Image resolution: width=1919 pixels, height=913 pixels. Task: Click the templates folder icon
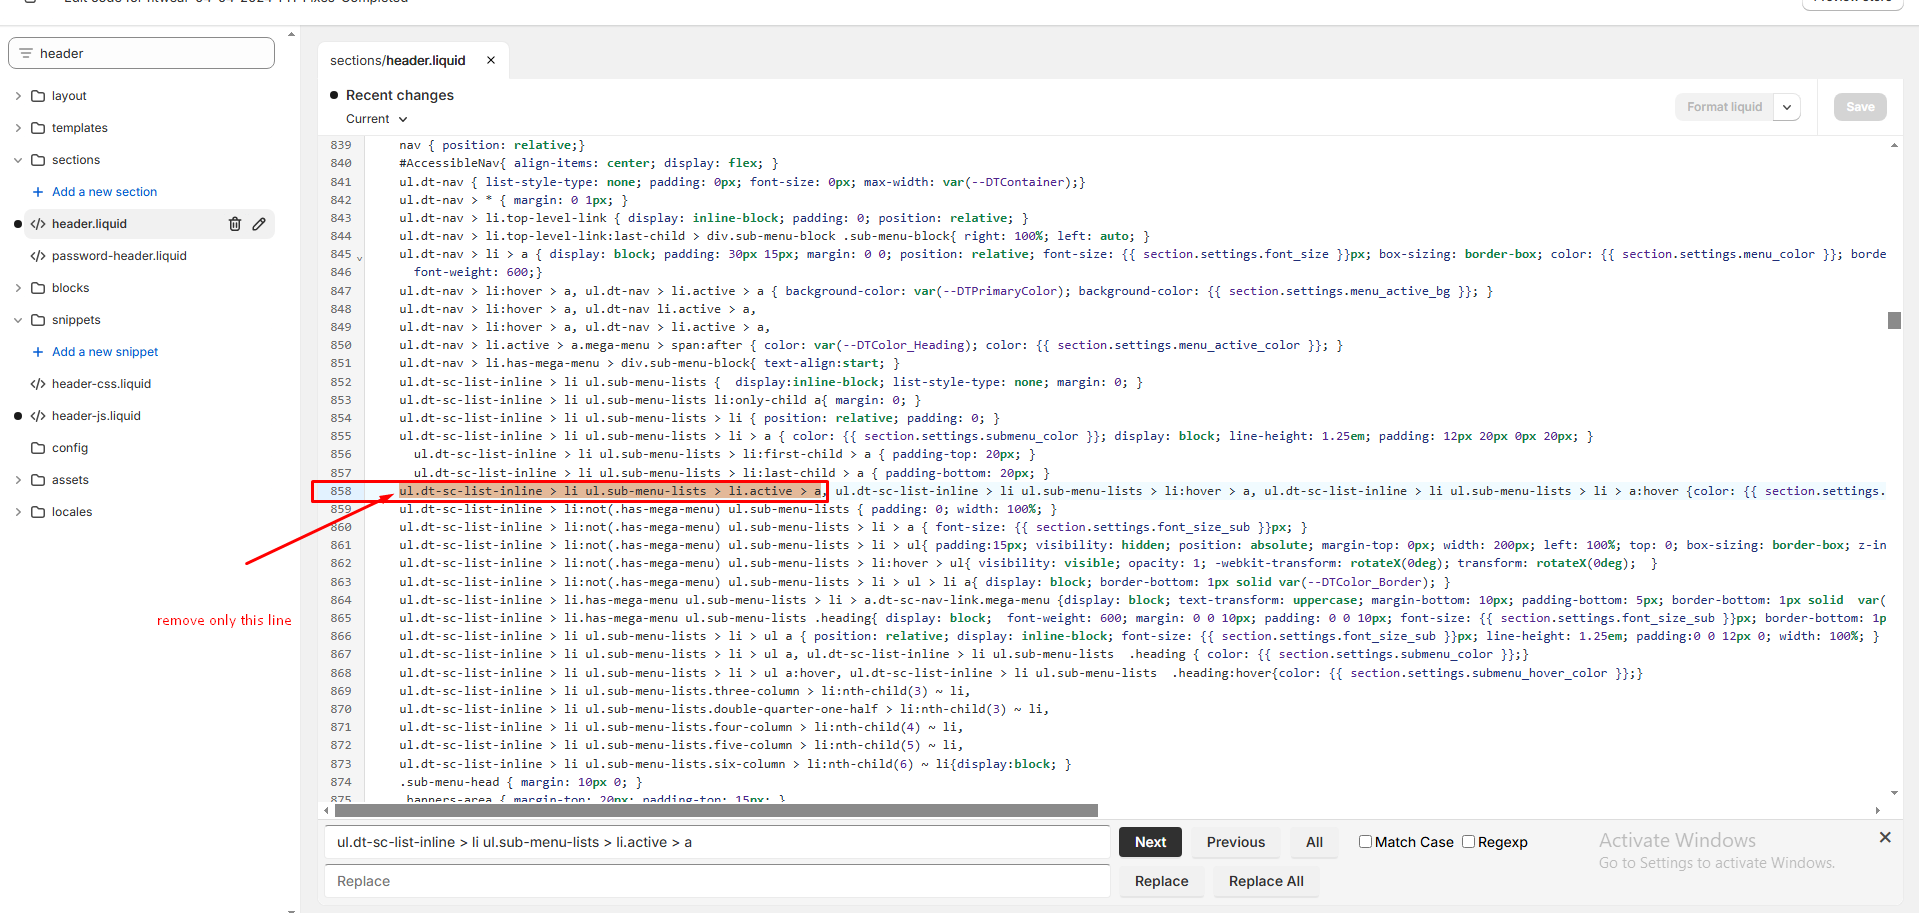click(x=38, y=128)
